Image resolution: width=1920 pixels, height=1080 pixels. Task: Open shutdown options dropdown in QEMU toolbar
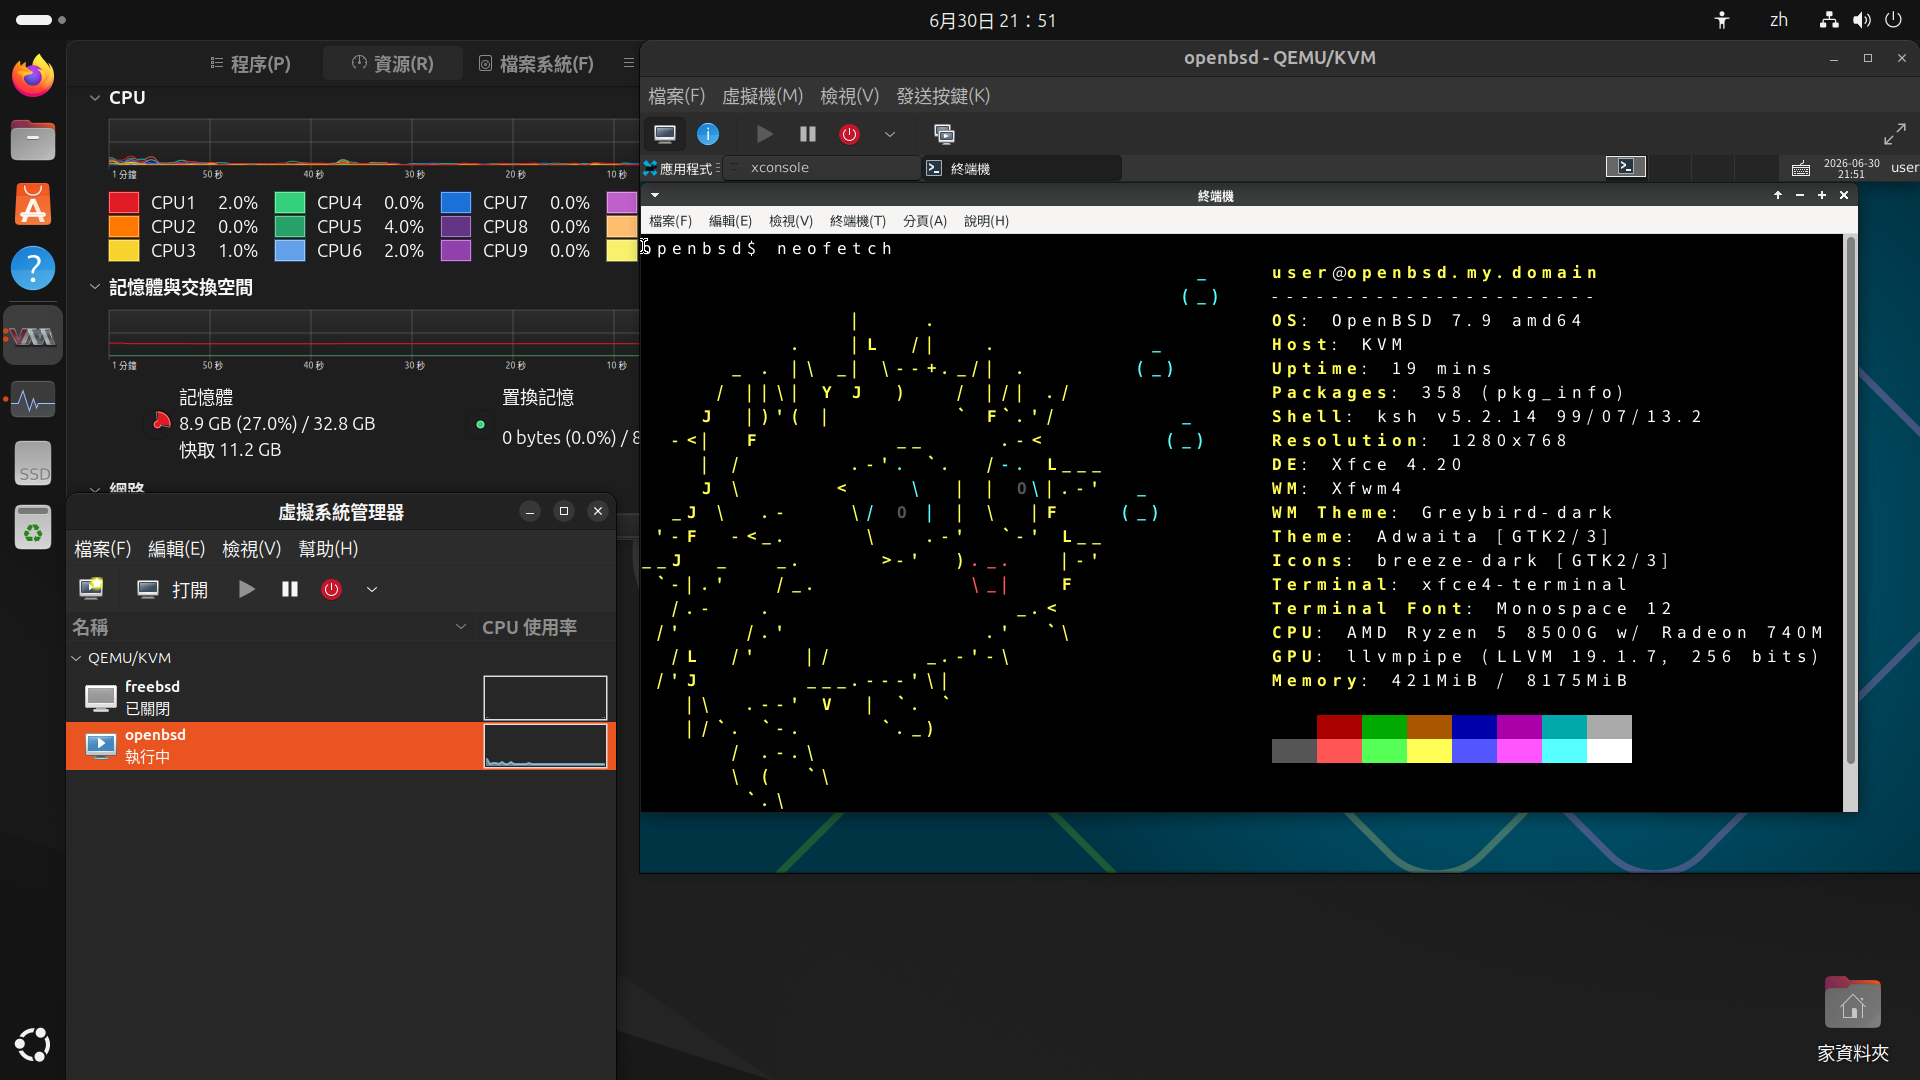(889, 134)
